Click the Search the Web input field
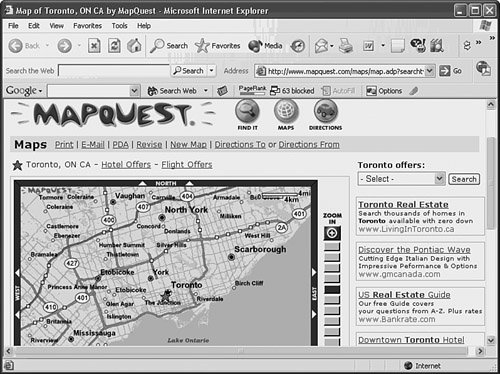 [114, 71]
